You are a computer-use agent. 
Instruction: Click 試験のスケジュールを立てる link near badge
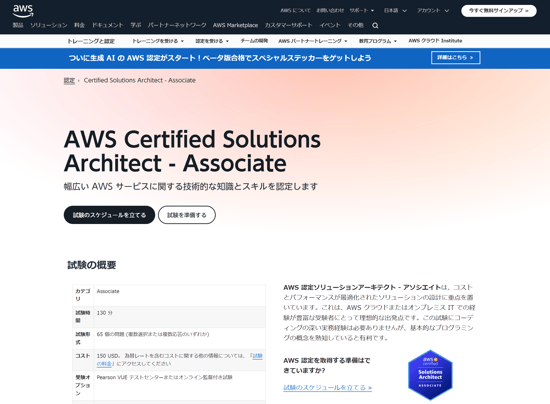pyautogui.click(x=327, y=388)
